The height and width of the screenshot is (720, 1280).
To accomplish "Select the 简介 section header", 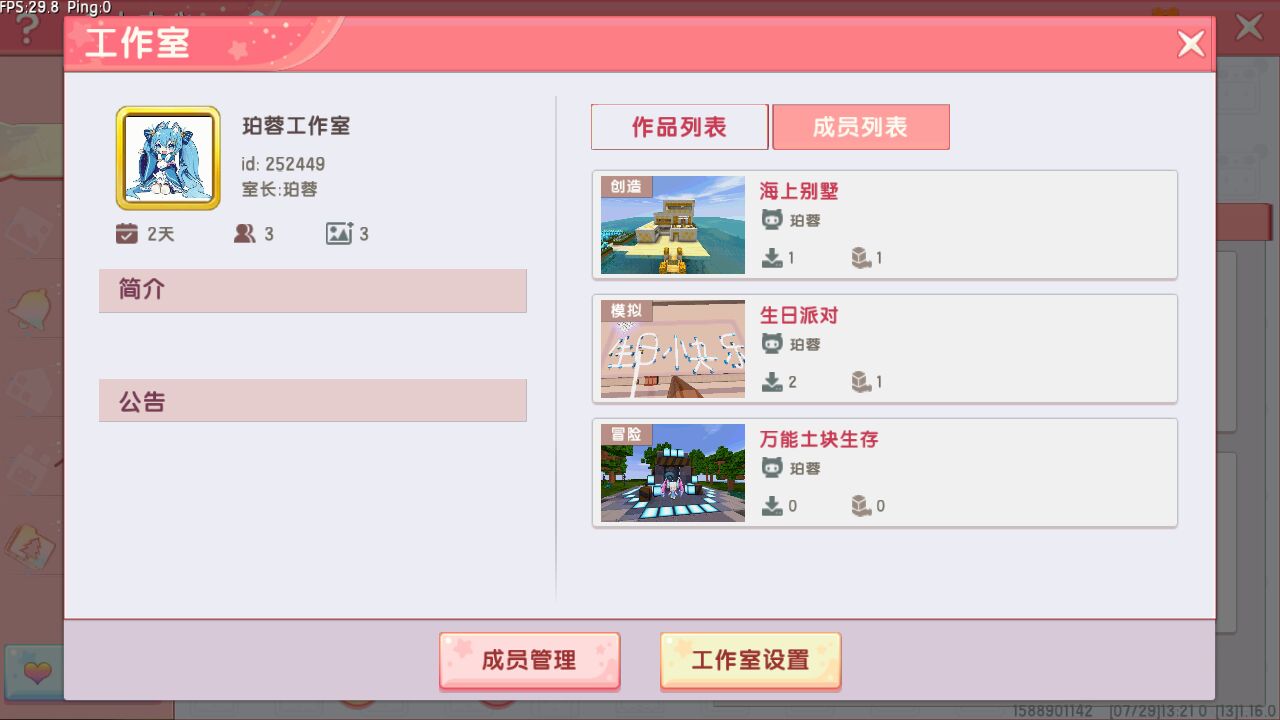I will click(x=312, y=290).
